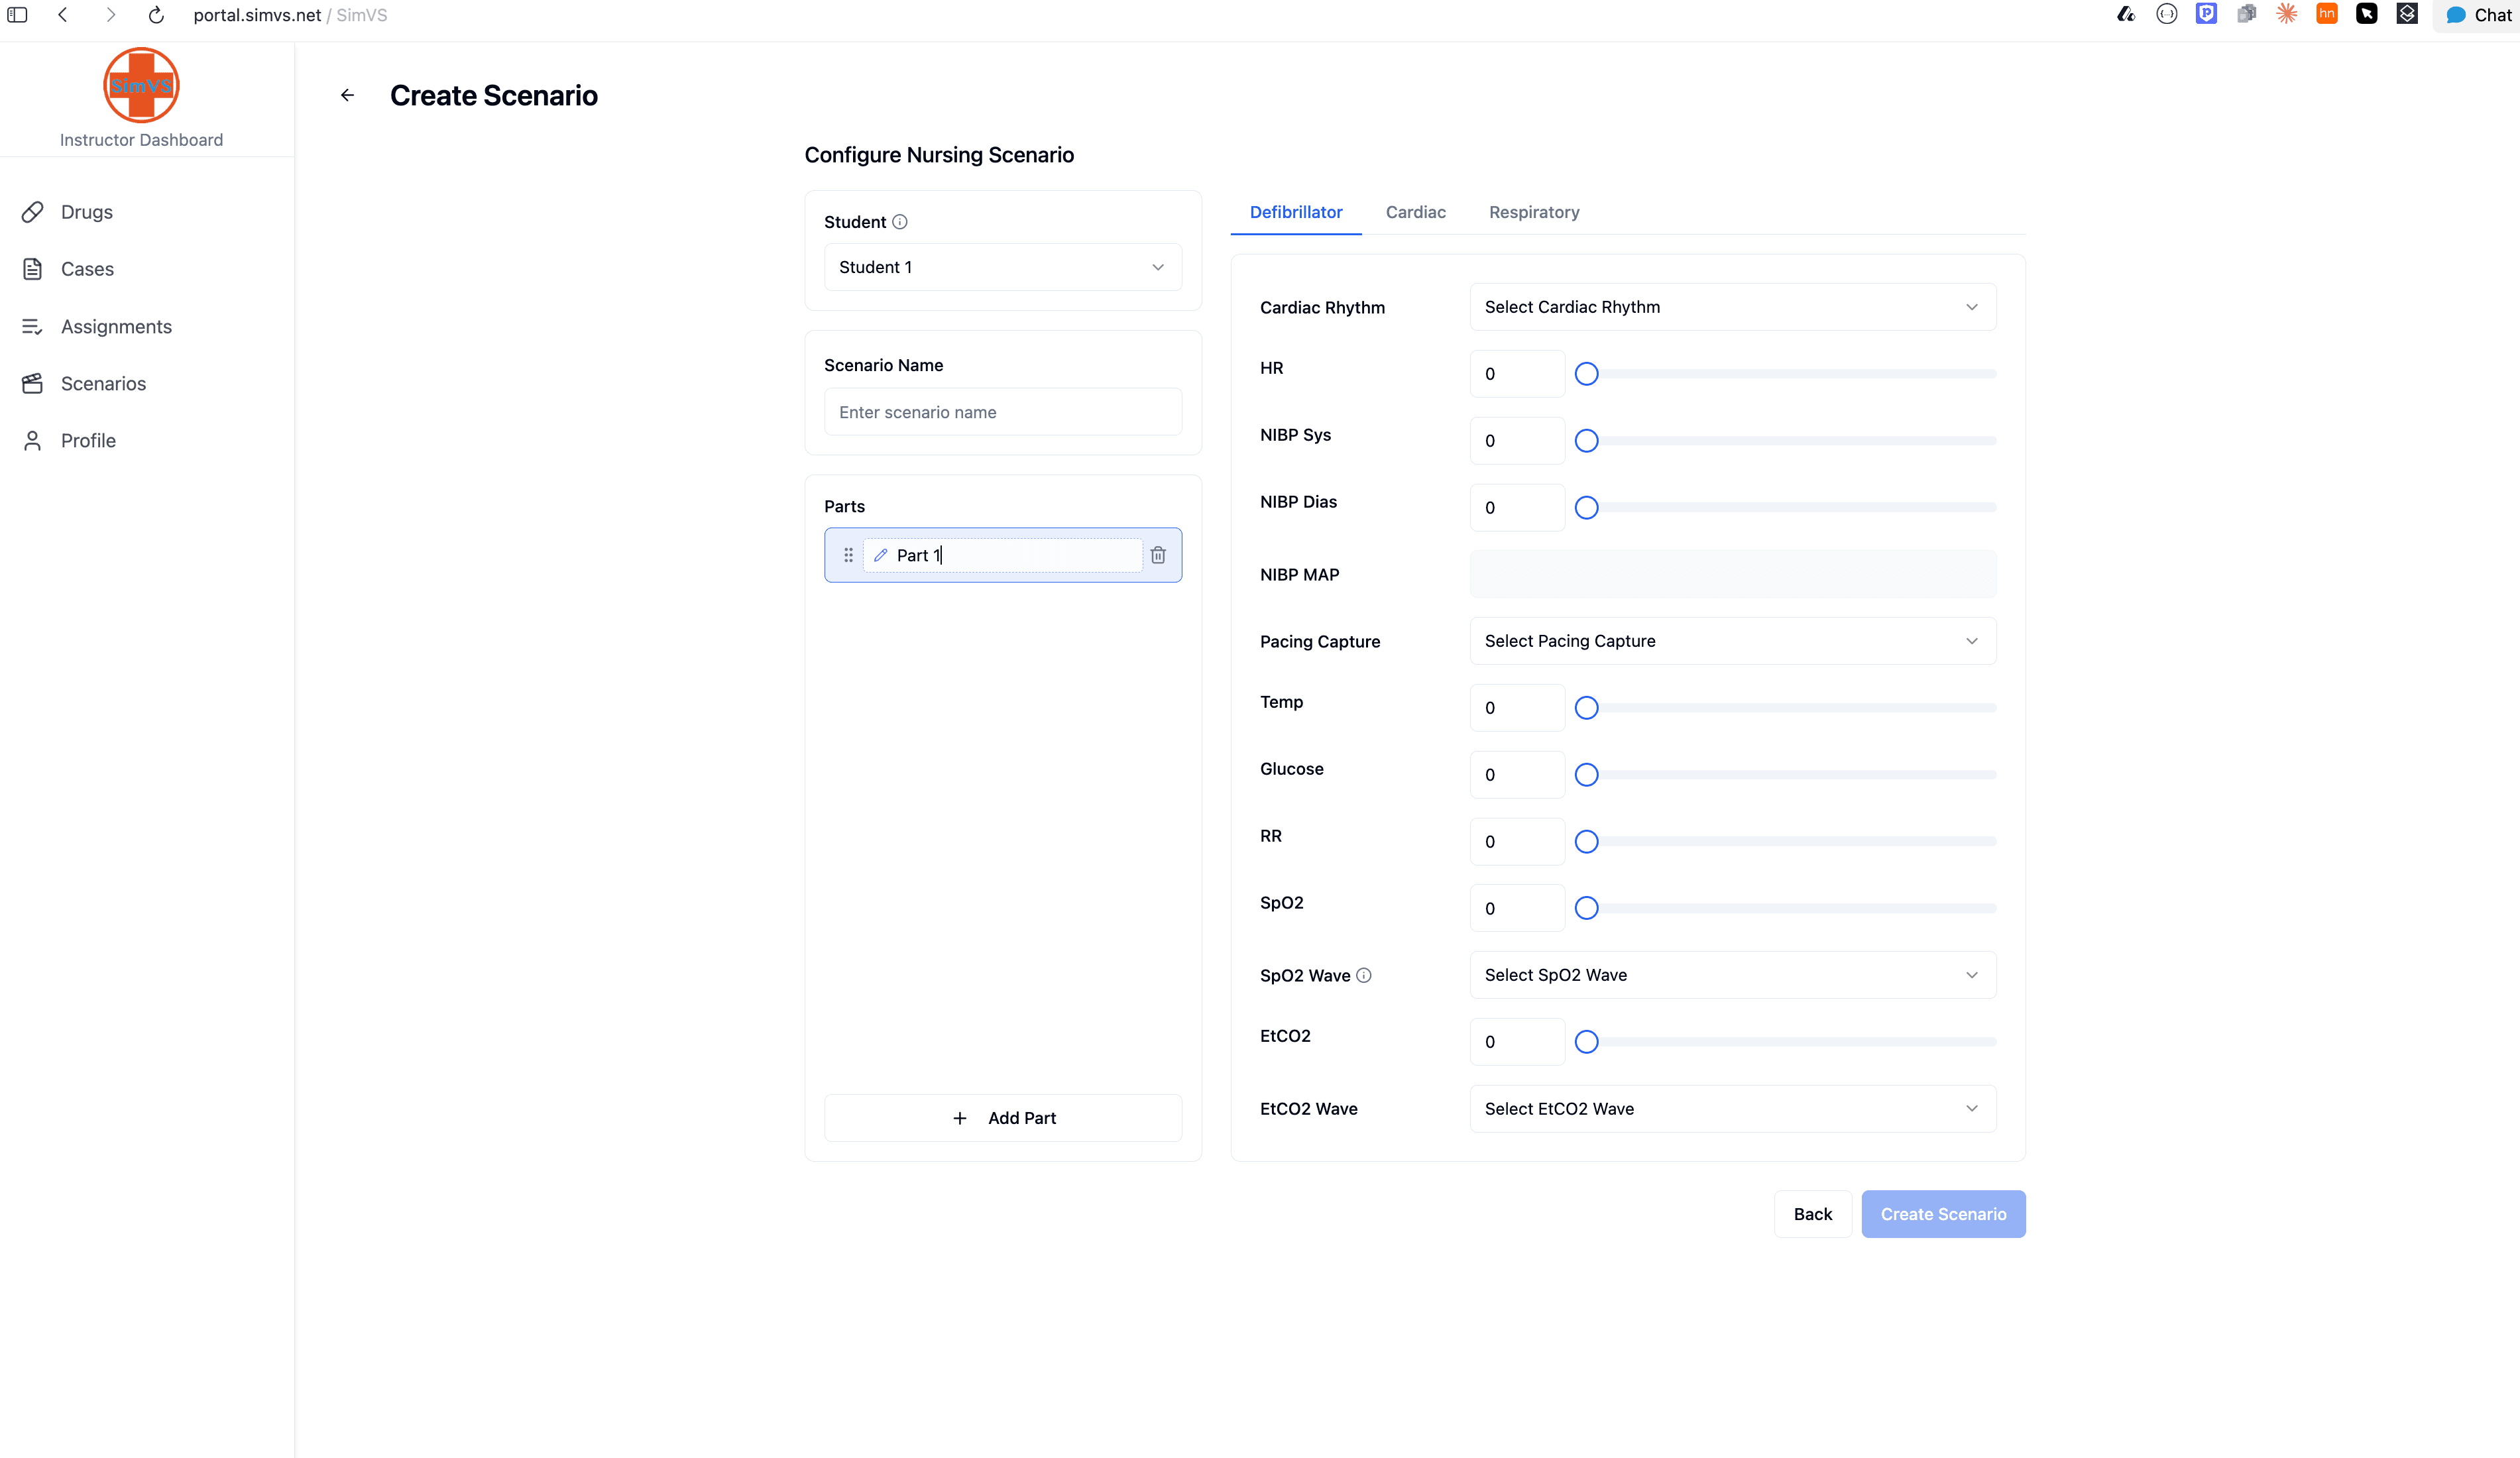Click the back arrow beside Create Scenario heading

pos(347,95)
